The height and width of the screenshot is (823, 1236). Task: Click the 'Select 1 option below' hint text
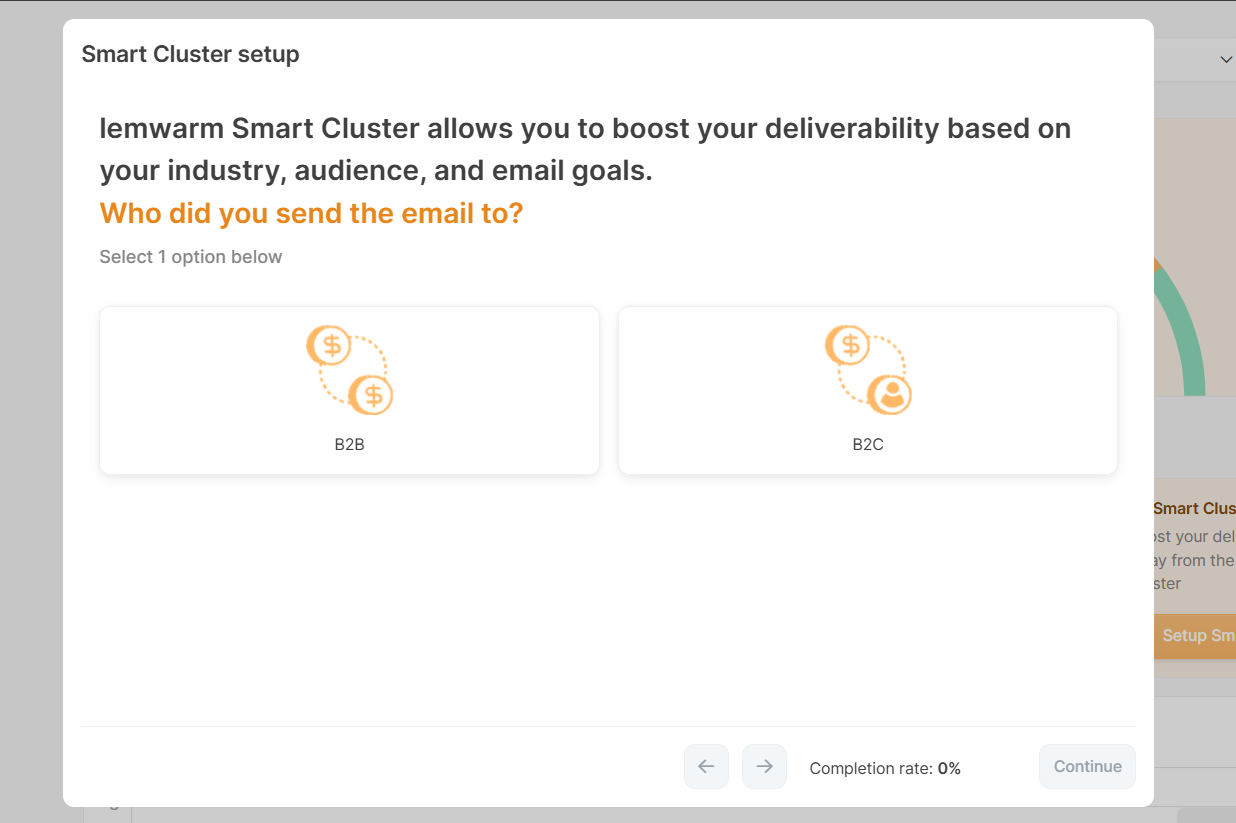click(190, 257)
